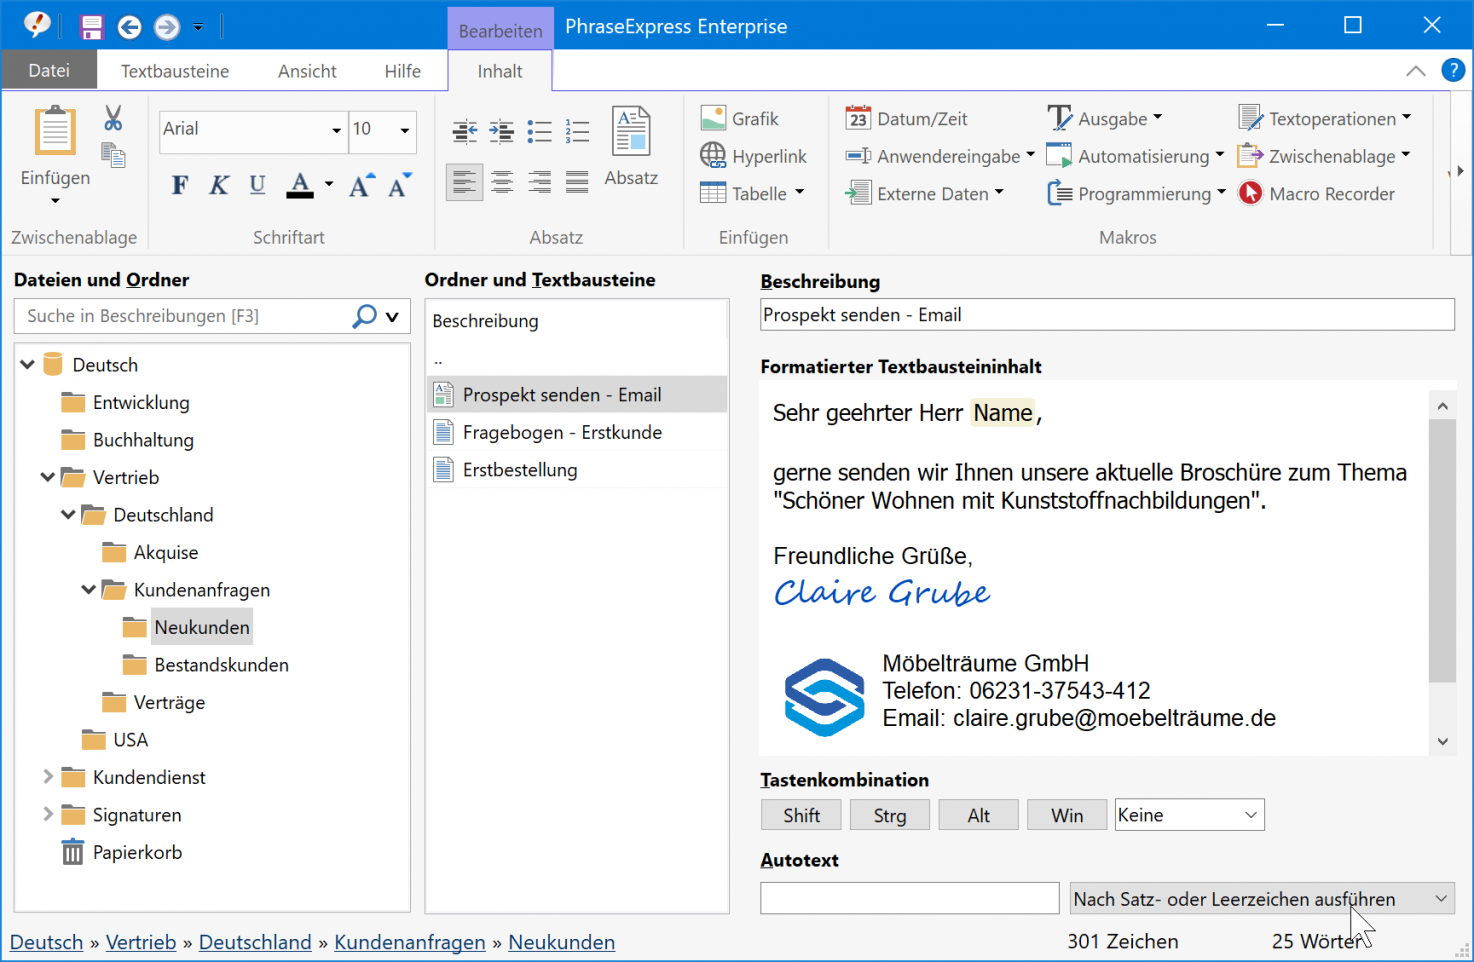Select the Bestandskunden folder

click(x=221, y=665)
